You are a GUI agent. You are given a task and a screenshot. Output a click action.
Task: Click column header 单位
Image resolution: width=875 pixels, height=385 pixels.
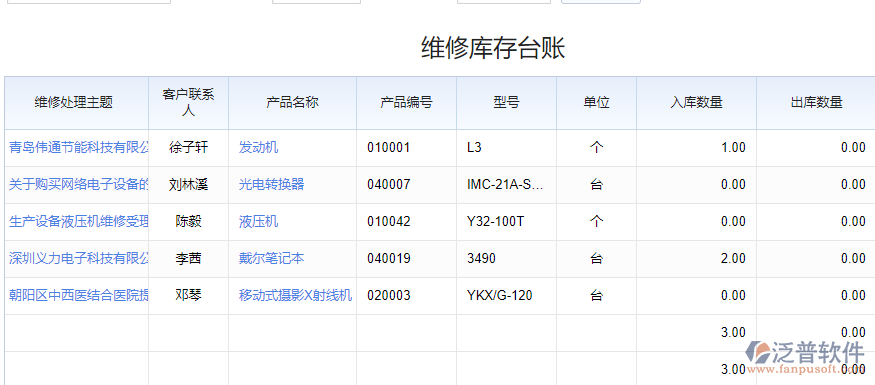[597, 103]
